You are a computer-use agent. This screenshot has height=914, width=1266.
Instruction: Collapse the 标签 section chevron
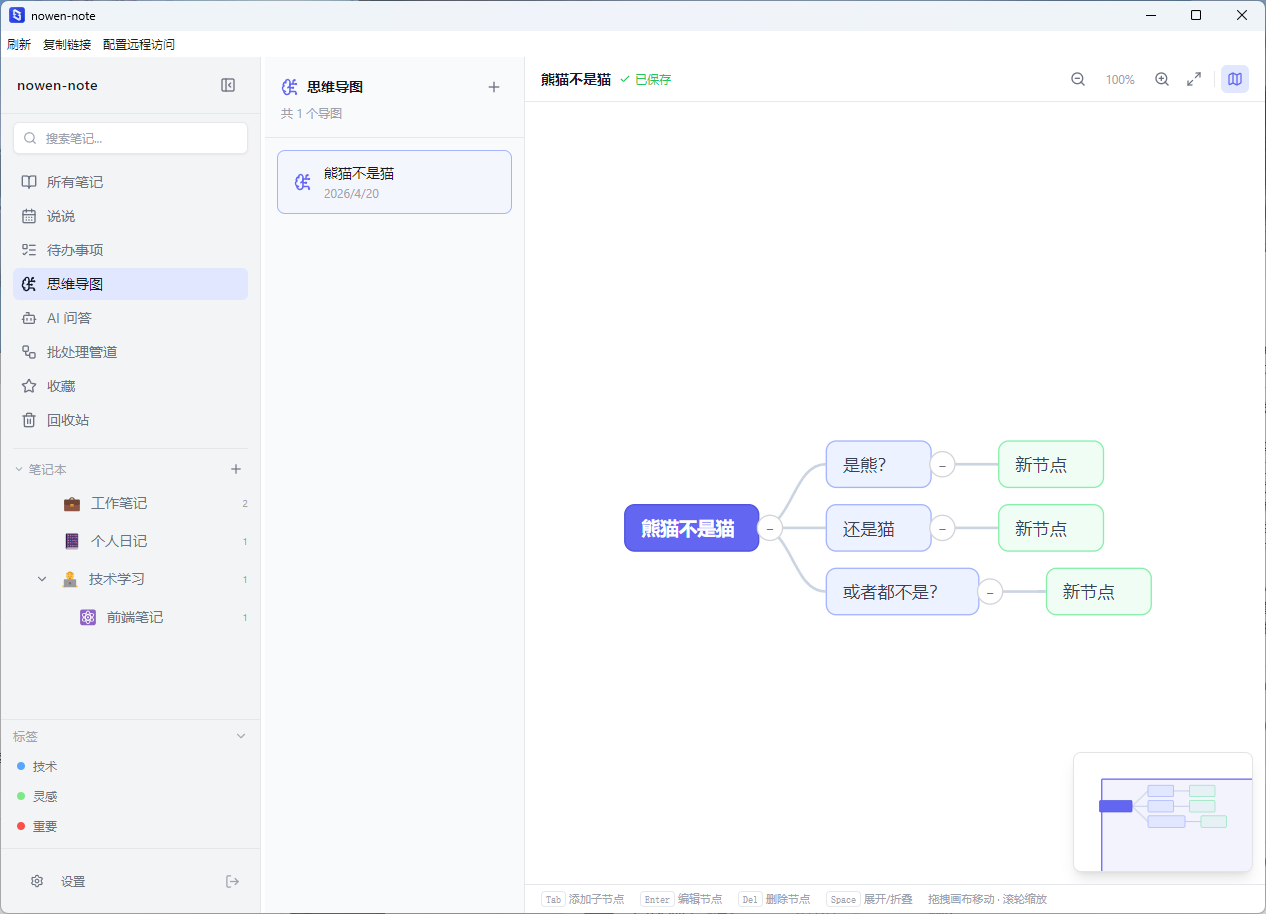click(240, 736)
